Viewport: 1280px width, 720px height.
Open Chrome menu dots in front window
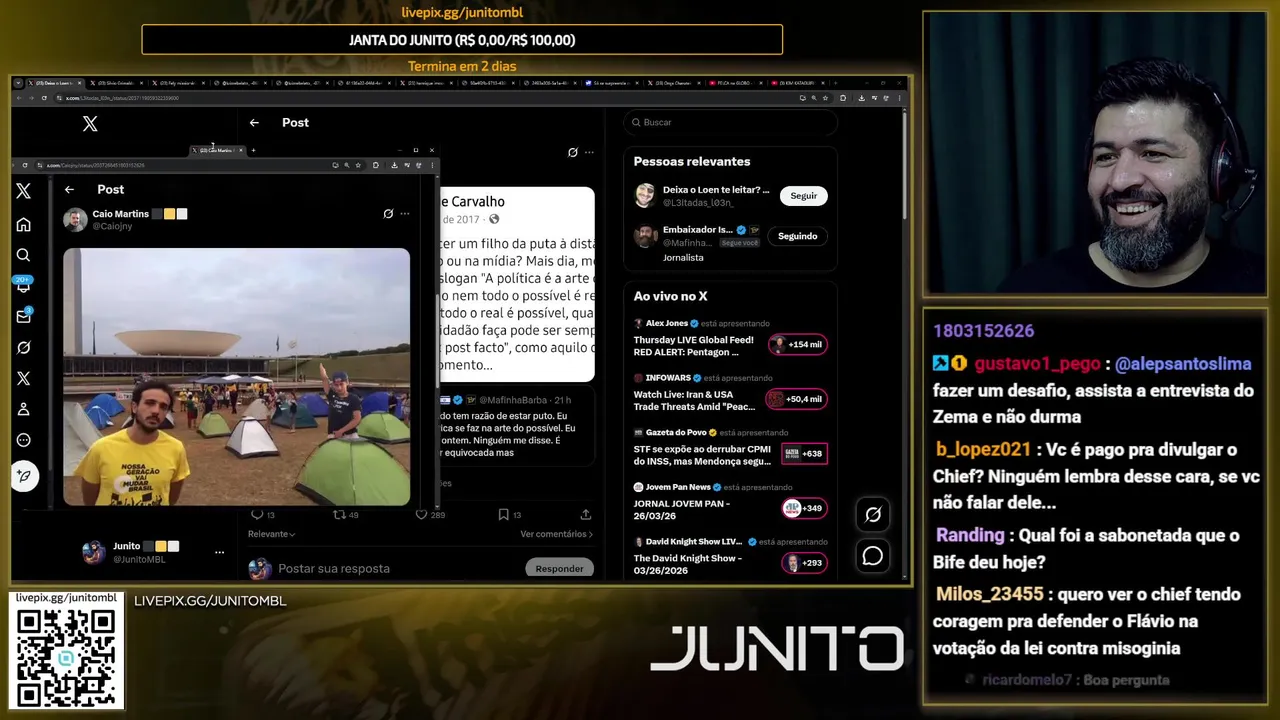432,165
